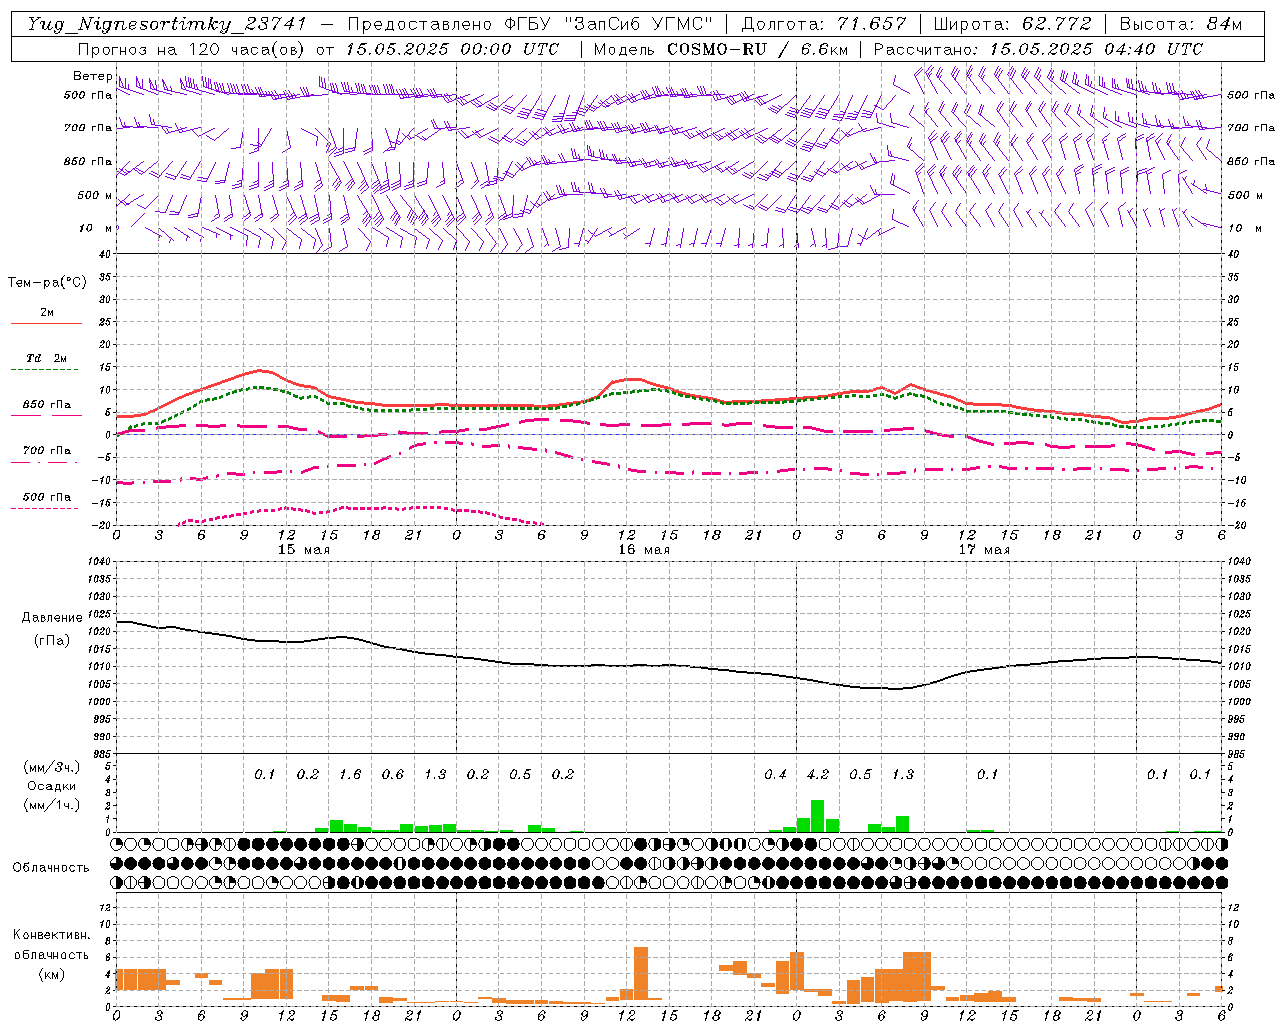
Task: Click the Прогноз на 120 часа(ов) text
Action: (x=191, y=49)
